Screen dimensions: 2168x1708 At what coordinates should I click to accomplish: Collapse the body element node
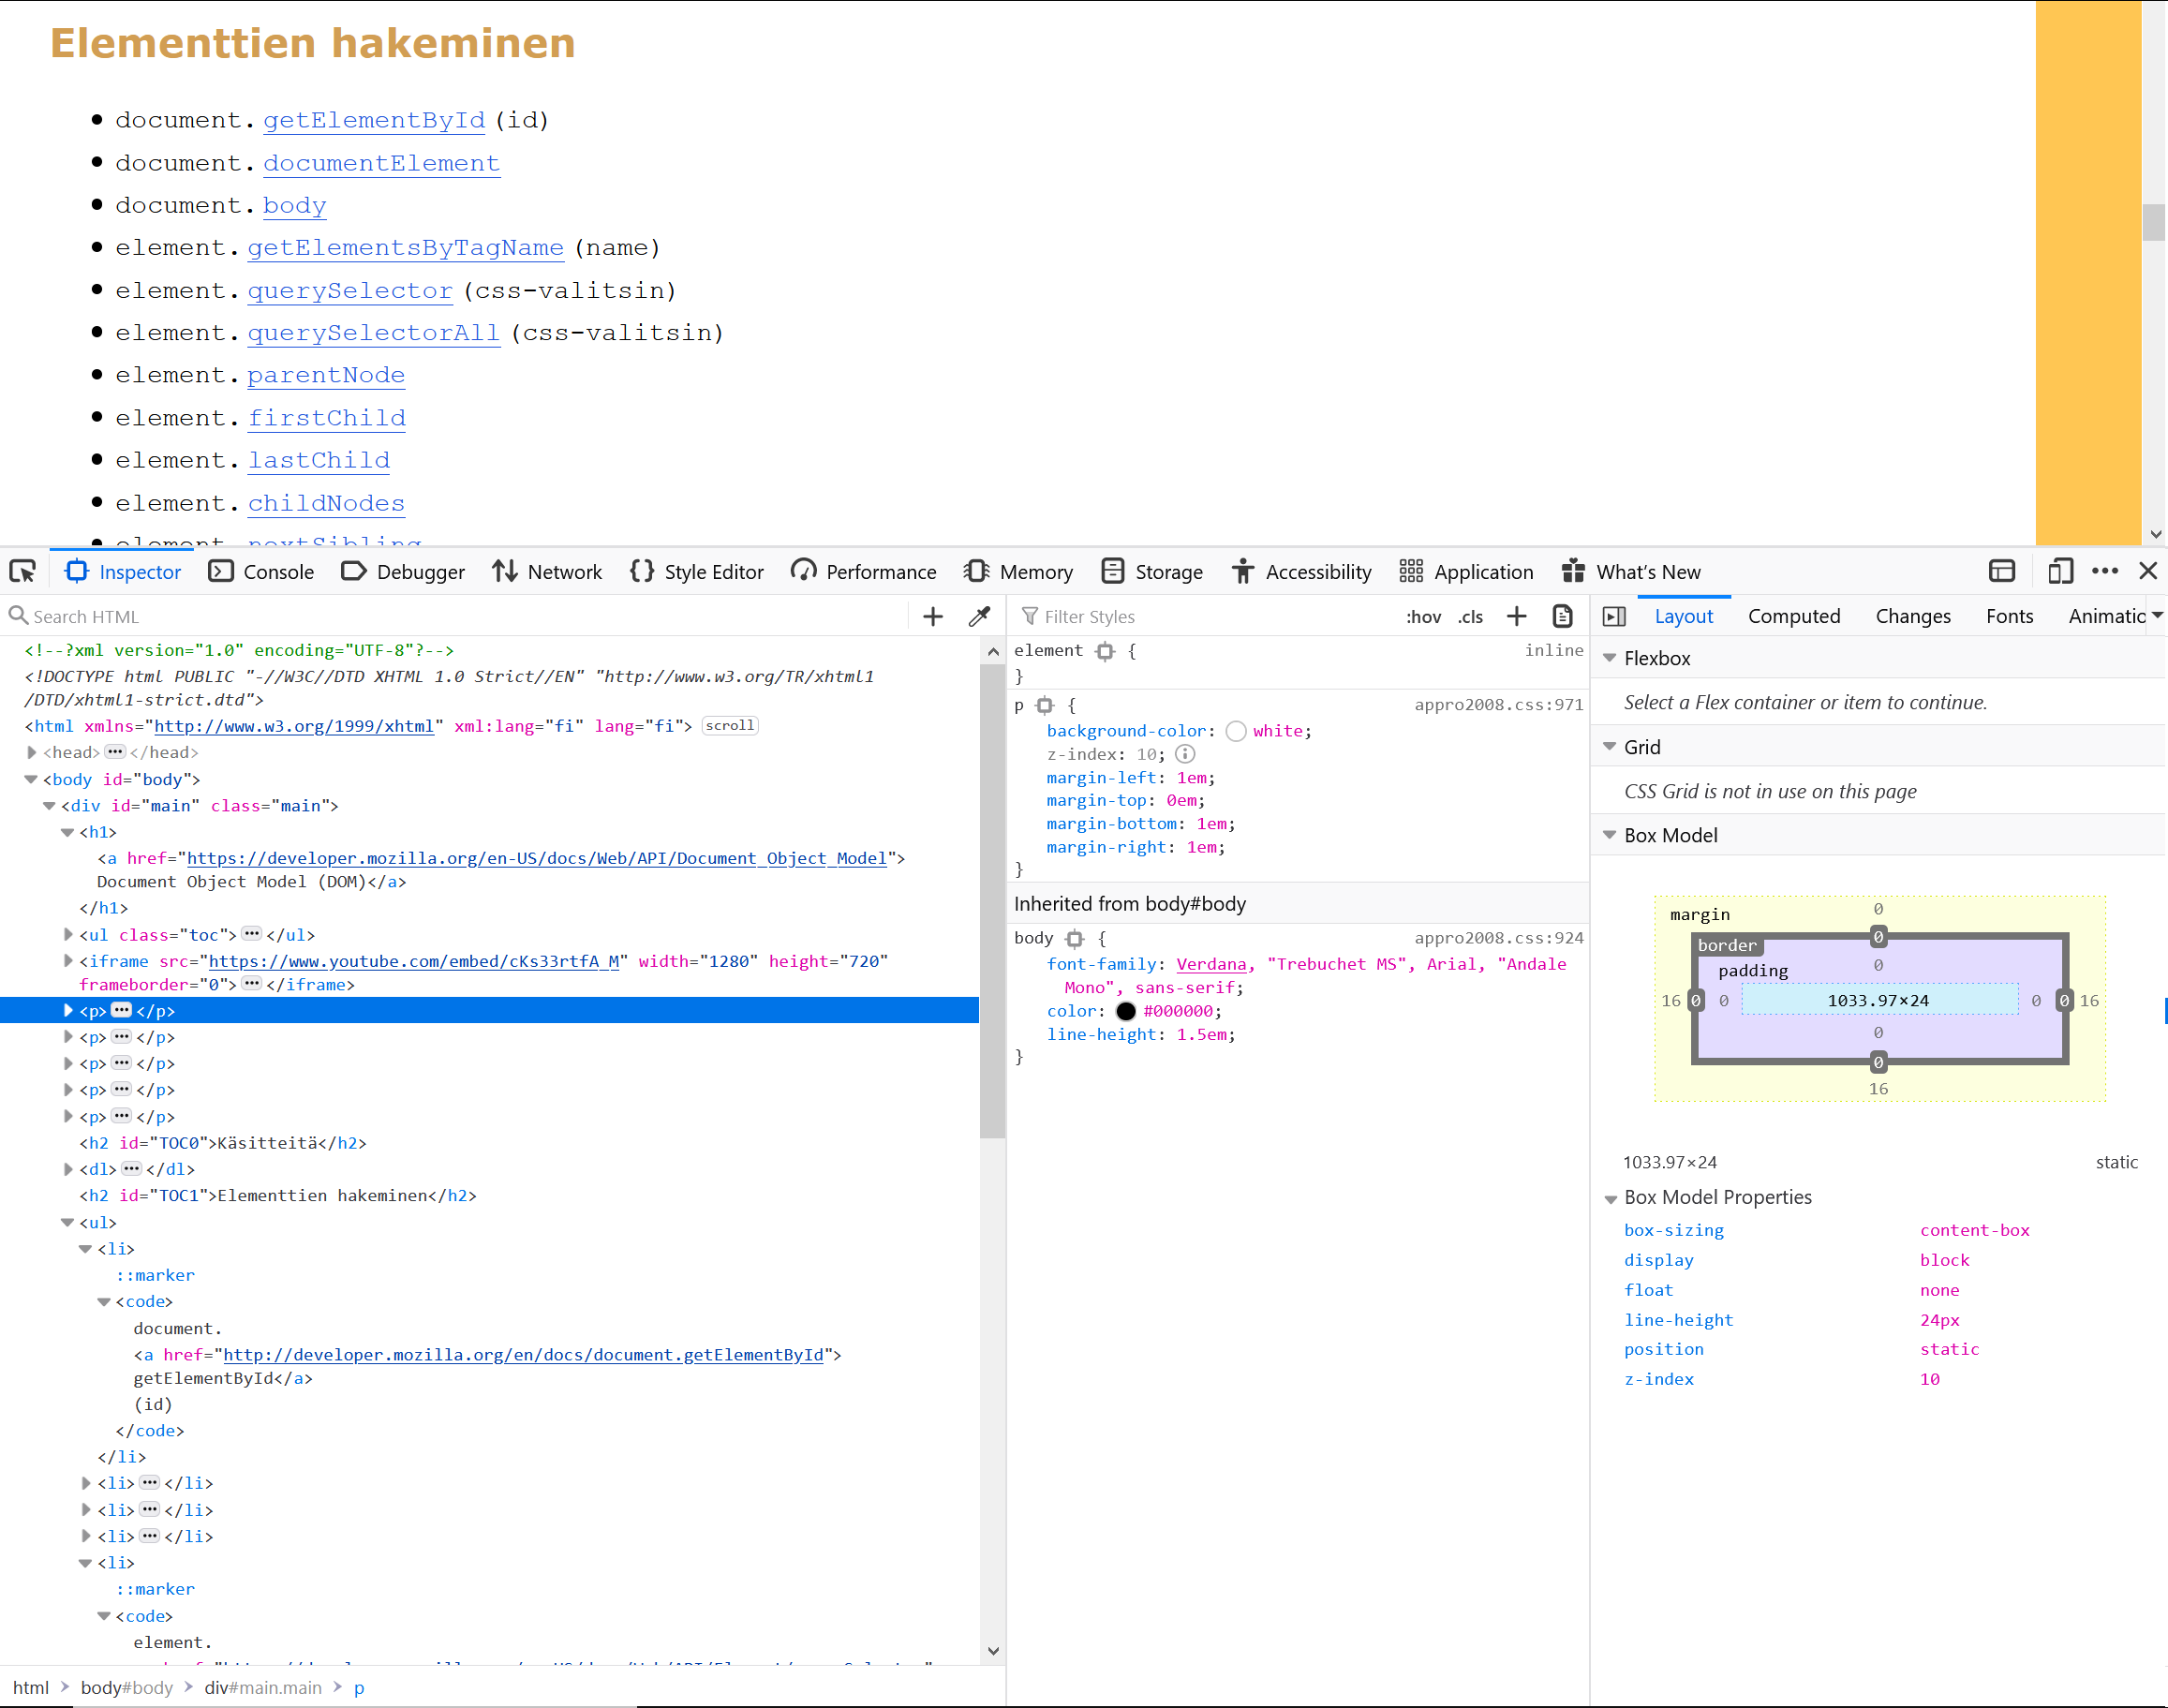[31, 779]
